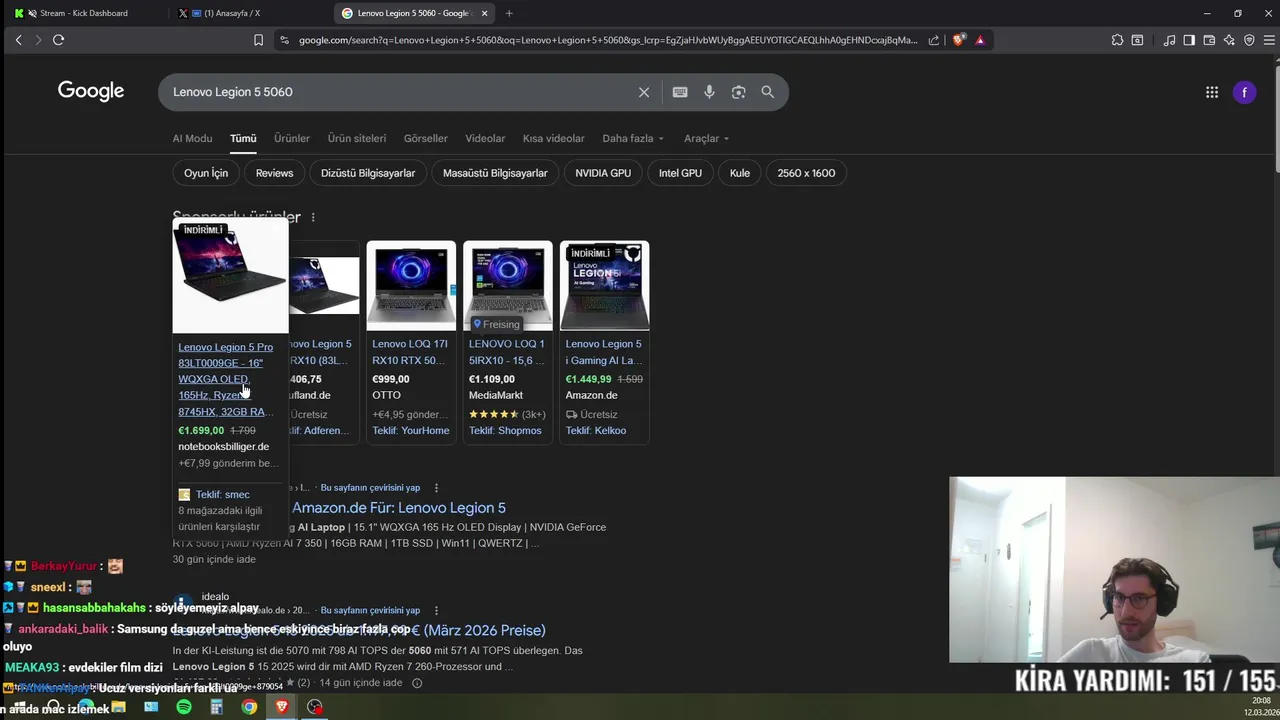The image size is (1280, 720).
Task: Share this page from address bar
Action: pyautogui.click(x=934, y=40)
